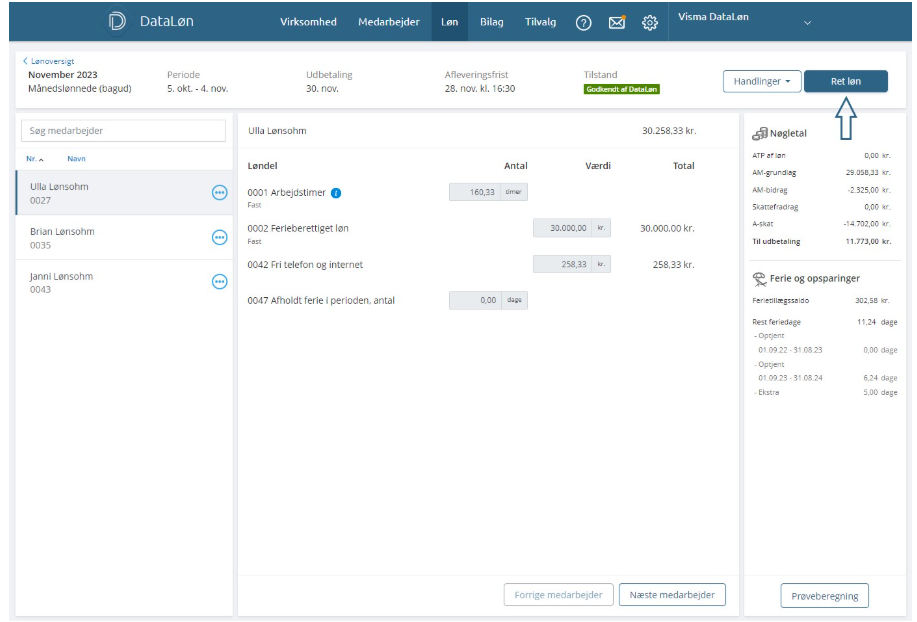This screenshot has height=622, width=917.
Task: Expand the Handlinger dropdown
Action: pyautogui.click(x=761, y=81)
